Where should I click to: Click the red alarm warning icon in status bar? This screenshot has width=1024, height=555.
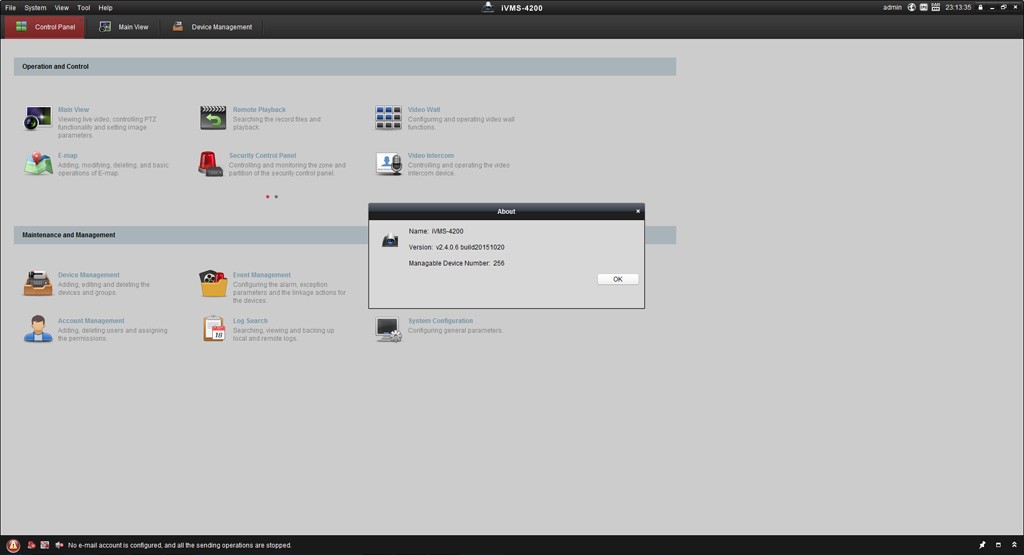13,545
